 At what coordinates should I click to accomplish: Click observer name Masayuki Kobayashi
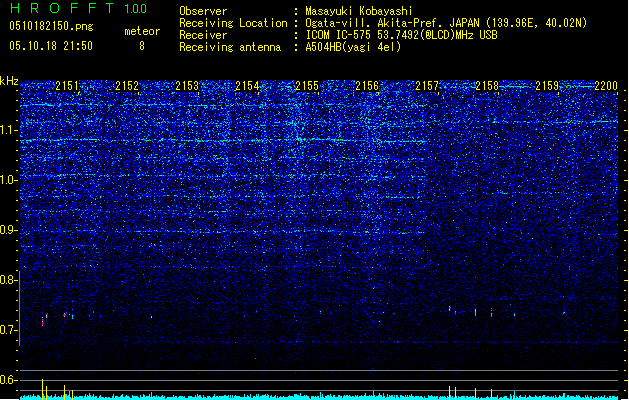[x=359, y=11]
